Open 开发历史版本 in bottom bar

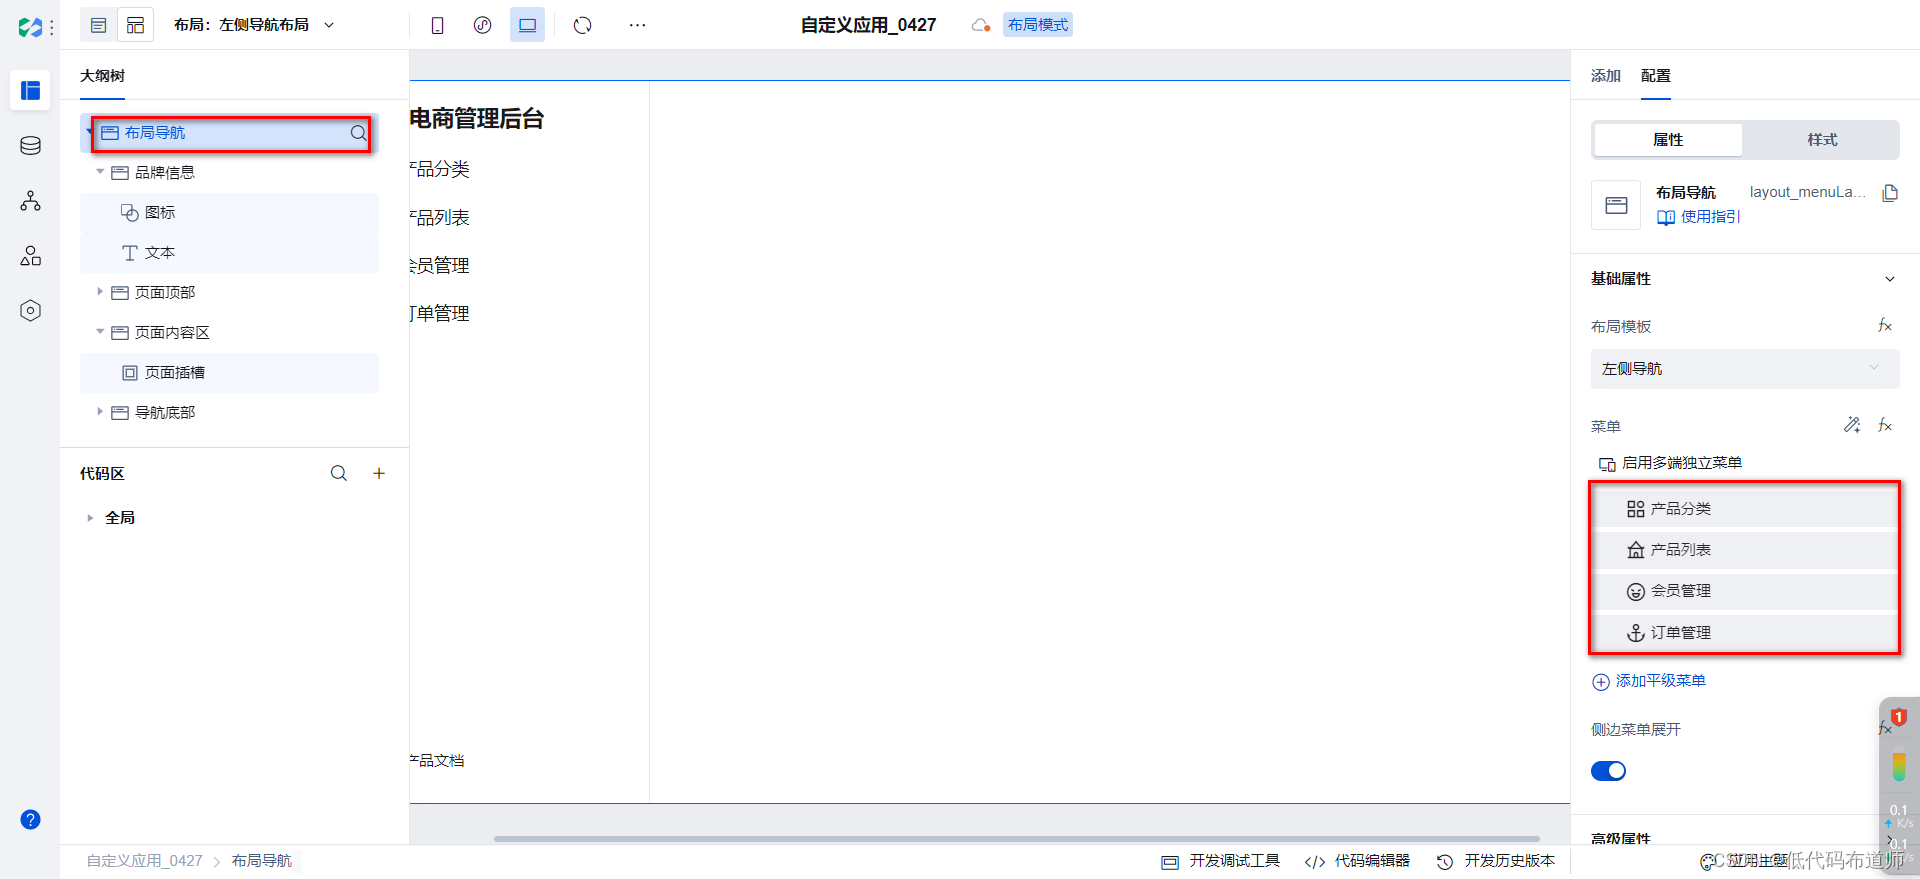pyautogui.click(x=1496, y=861)
